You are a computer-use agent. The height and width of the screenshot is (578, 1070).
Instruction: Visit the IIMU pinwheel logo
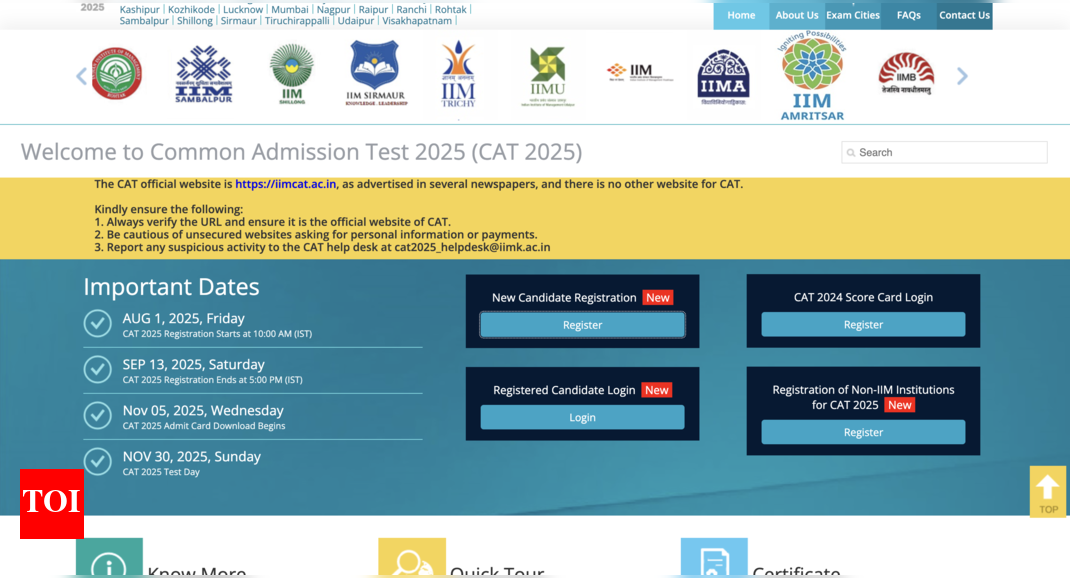tap(547, 76)
